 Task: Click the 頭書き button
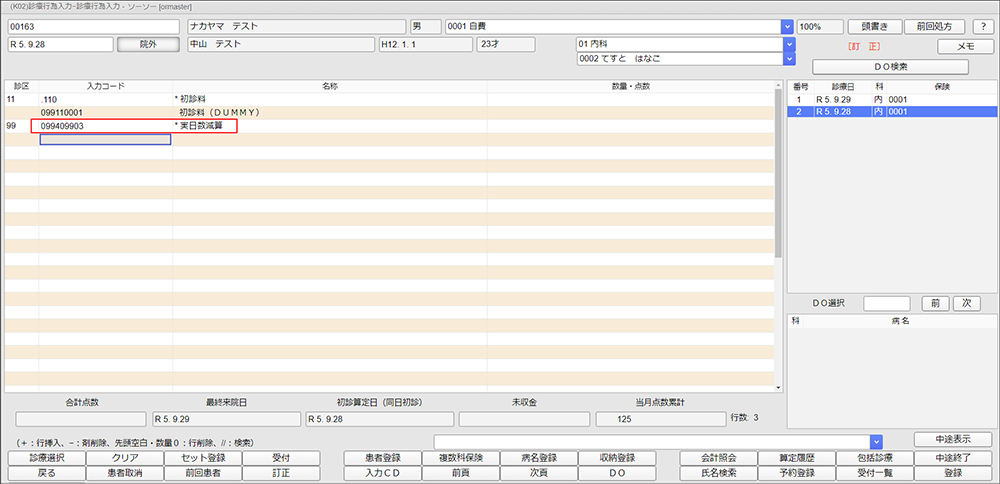pos(875,26)
